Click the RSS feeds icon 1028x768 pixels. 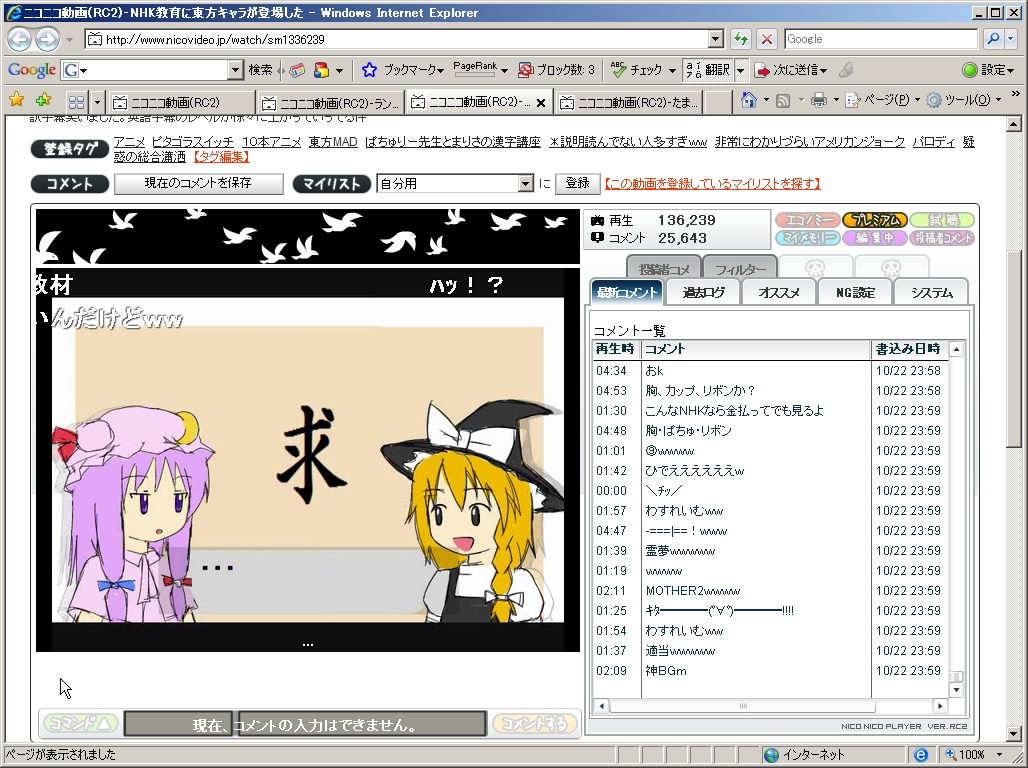pos(783,100)
